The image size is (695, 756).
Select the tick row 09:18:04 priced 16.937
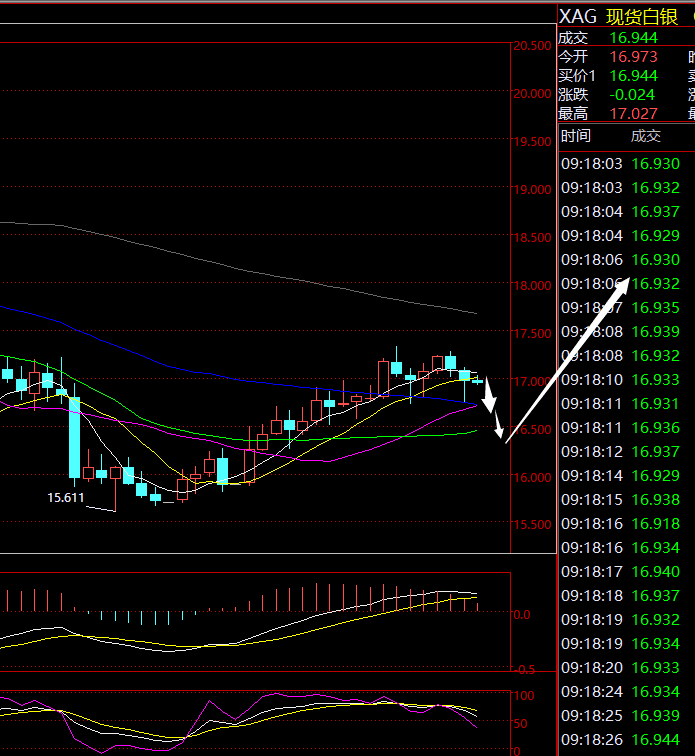coord(620,212)
